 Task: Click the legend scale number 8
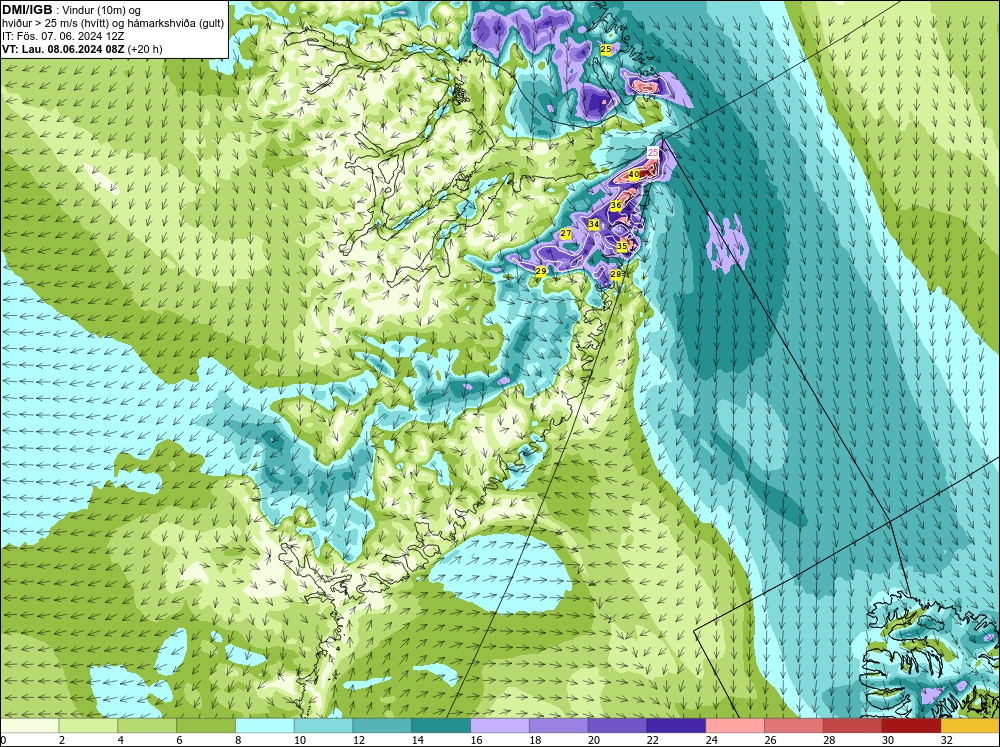[x=239, y=740]
